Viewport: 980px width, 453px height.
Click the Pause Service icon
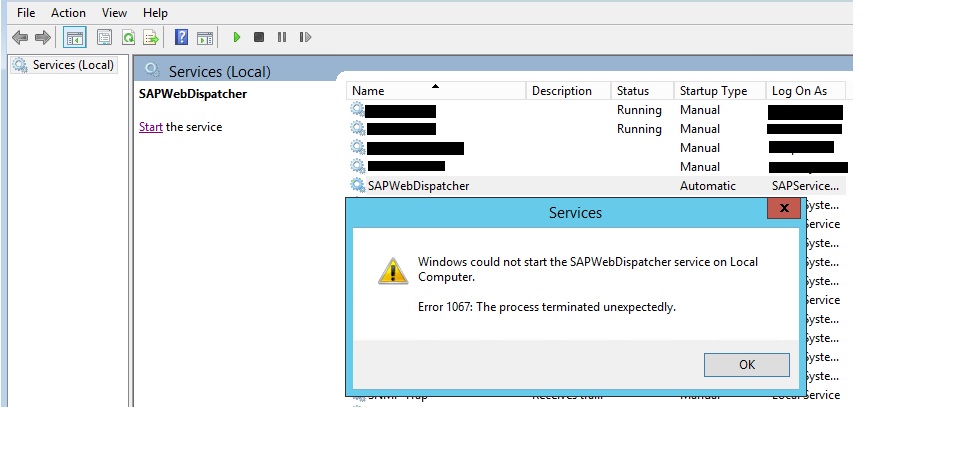[282, 37]
